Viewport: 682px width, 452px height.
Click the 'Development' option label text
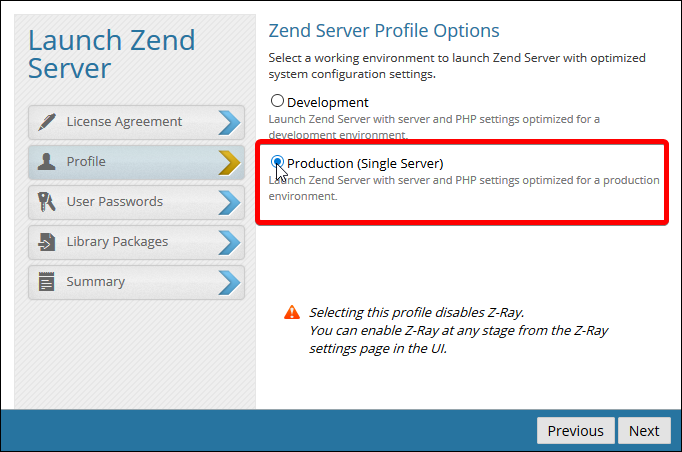pos(328,102)
